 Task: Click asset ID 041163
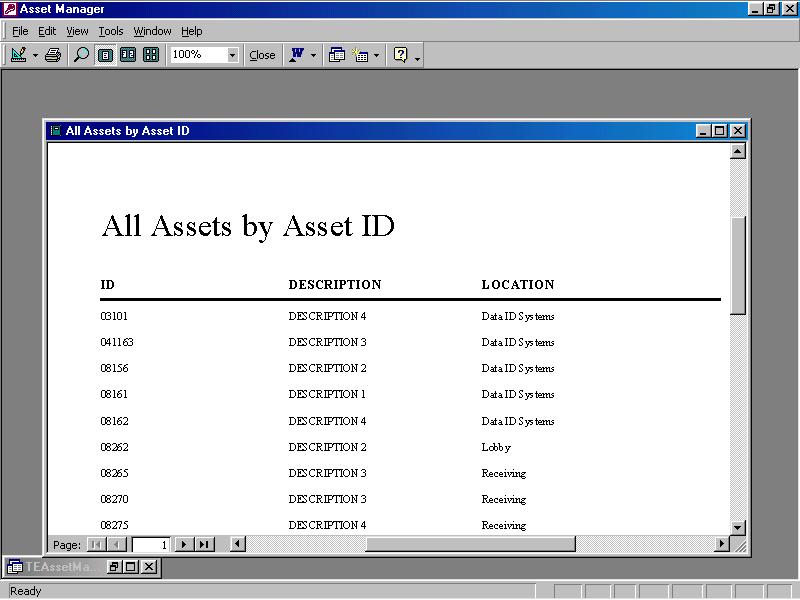[x=117, y=342]
